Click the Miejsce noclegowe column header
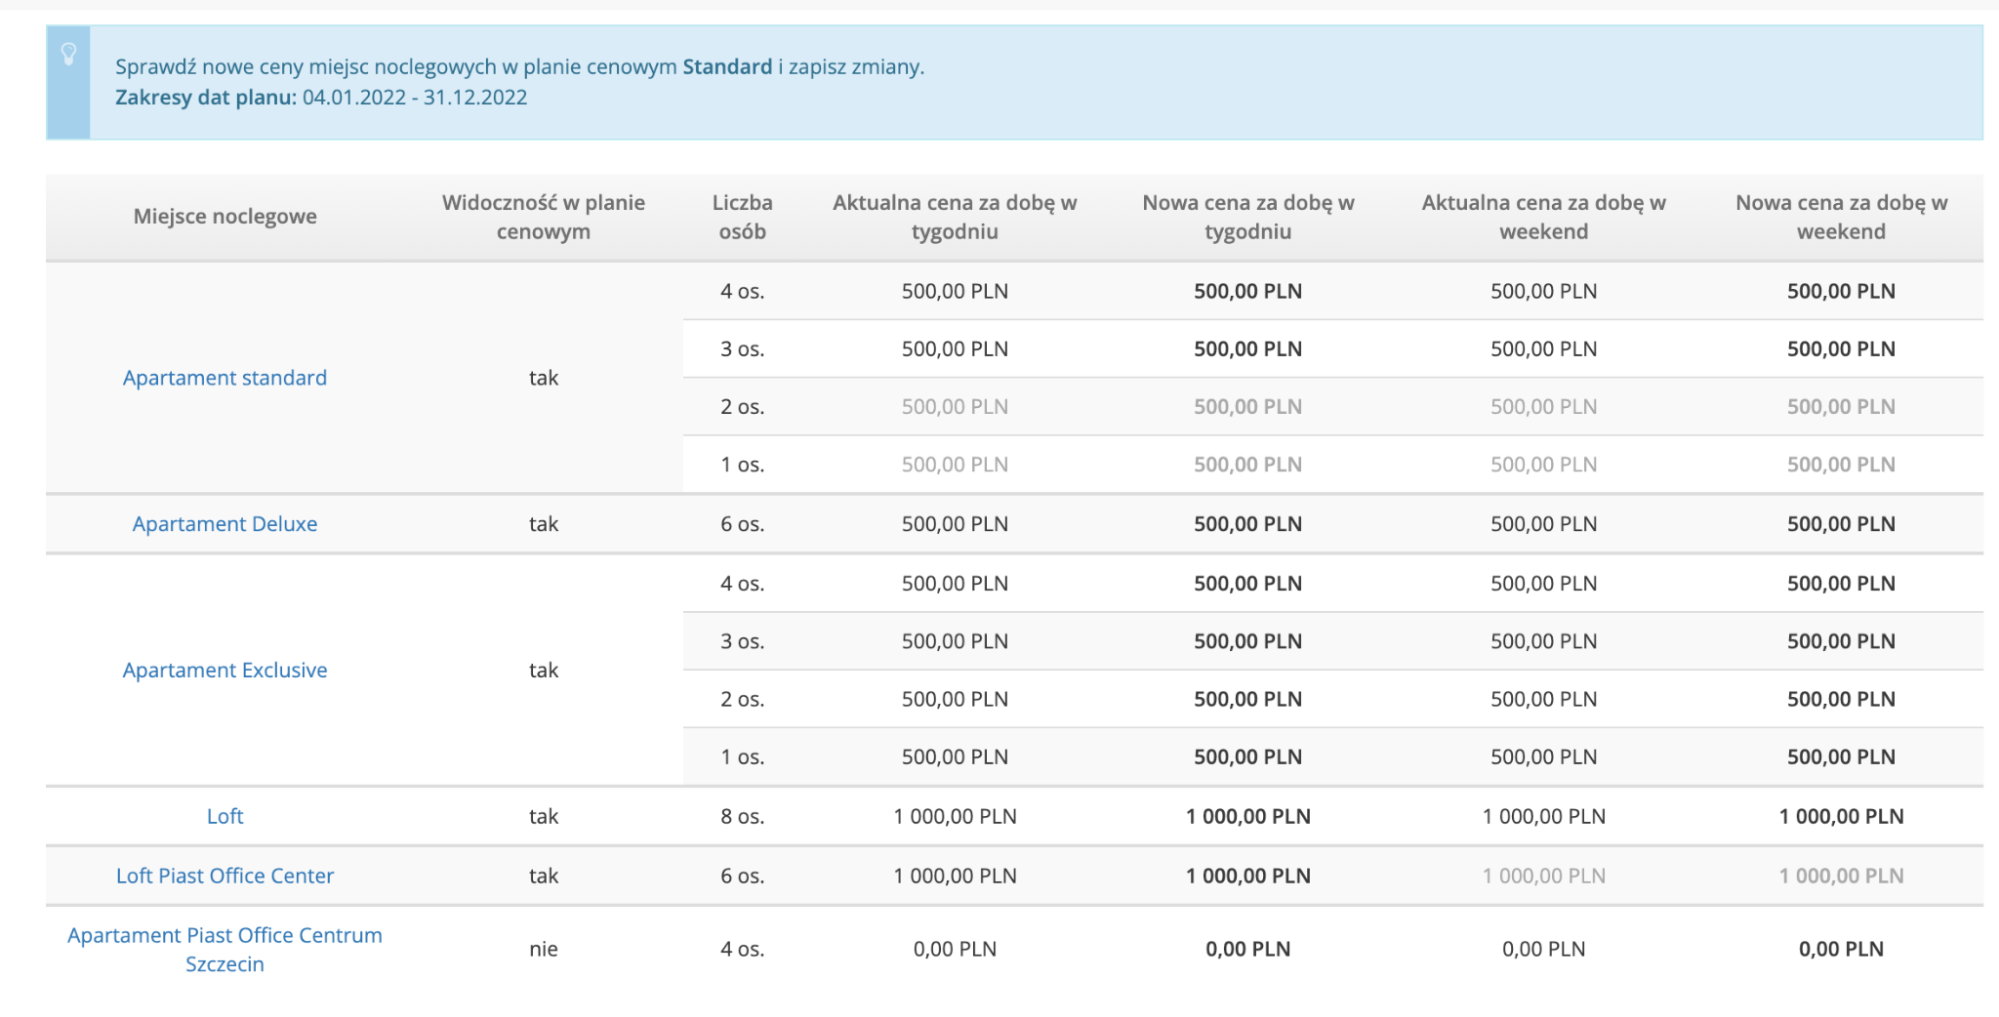 click(x=224, y=216)
